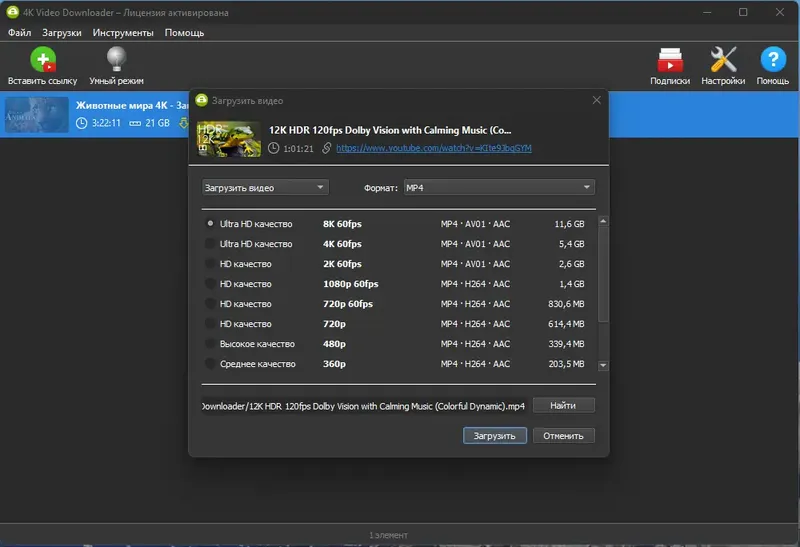This screenshot has width=800, height=547.
Task: Click the 614,4 MB size value
Action: [x=566, y=324]
